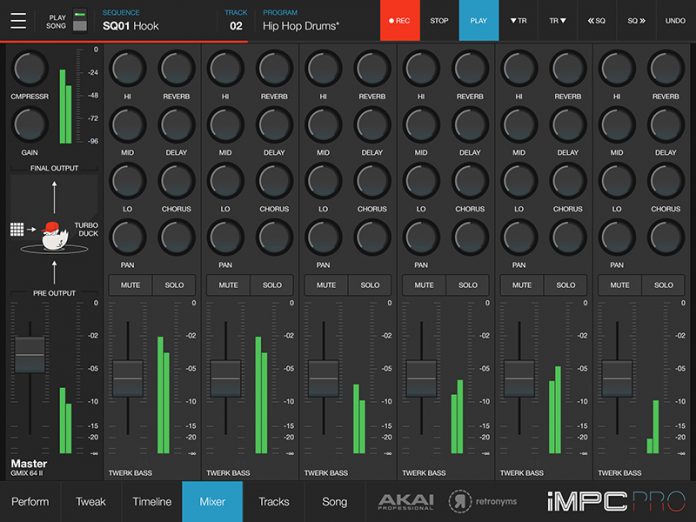Image resolution: width=696 pixels, height=522 pixels.
Task: Switch to the Perform tab
Action: tap(30, 501)
